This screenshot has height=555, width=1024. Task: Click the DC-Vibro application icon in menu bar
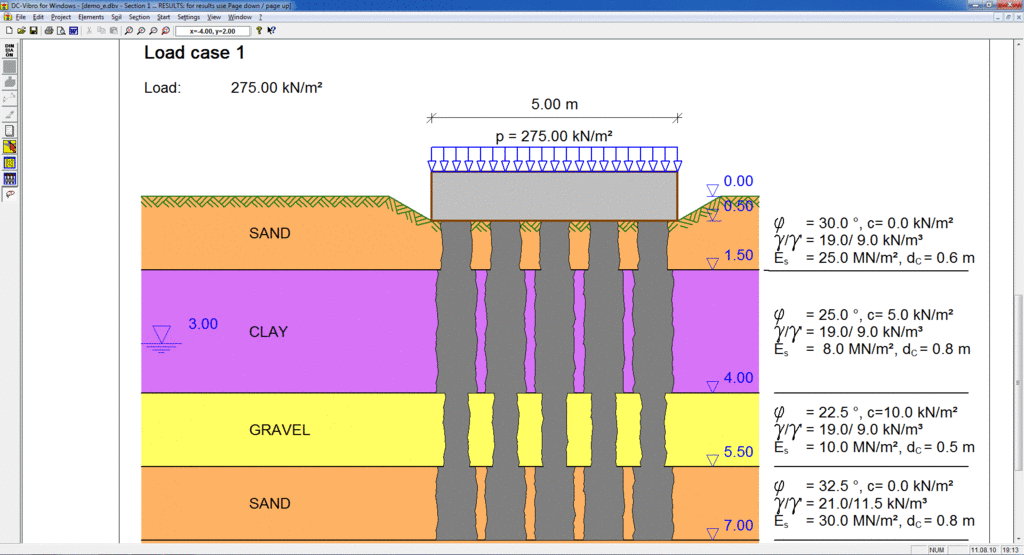(x=7, y=17)
